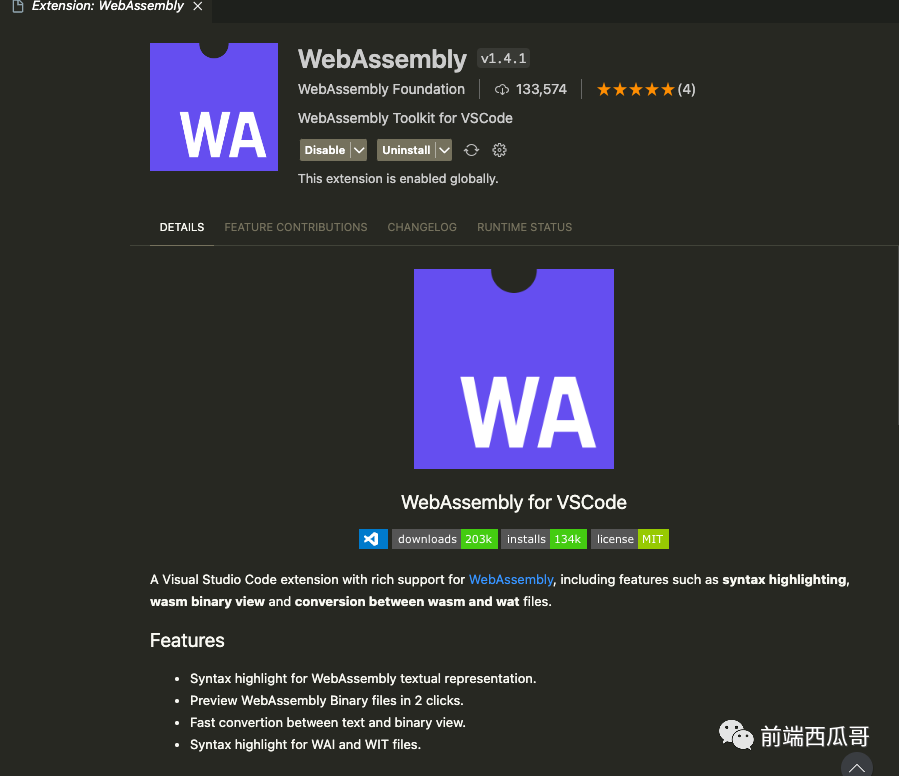
Task: Open the Changelog tab
Action: point(422,227)
